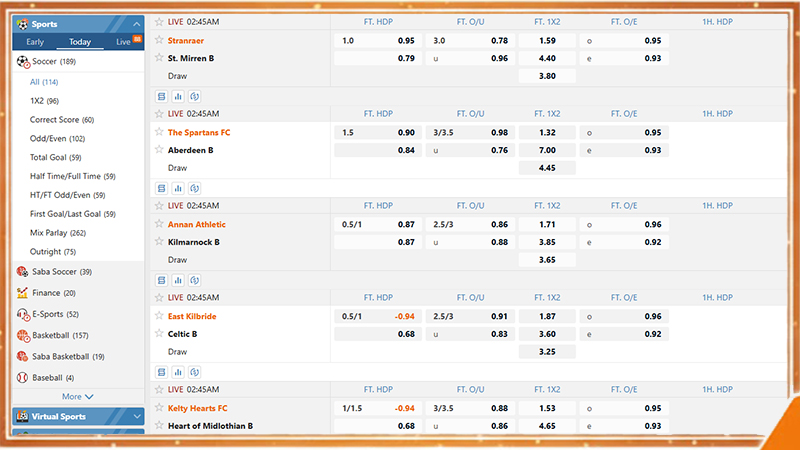The image size is (800, 450).
Task: Expand the Virtual Sports section
Action: pos(136,416)
